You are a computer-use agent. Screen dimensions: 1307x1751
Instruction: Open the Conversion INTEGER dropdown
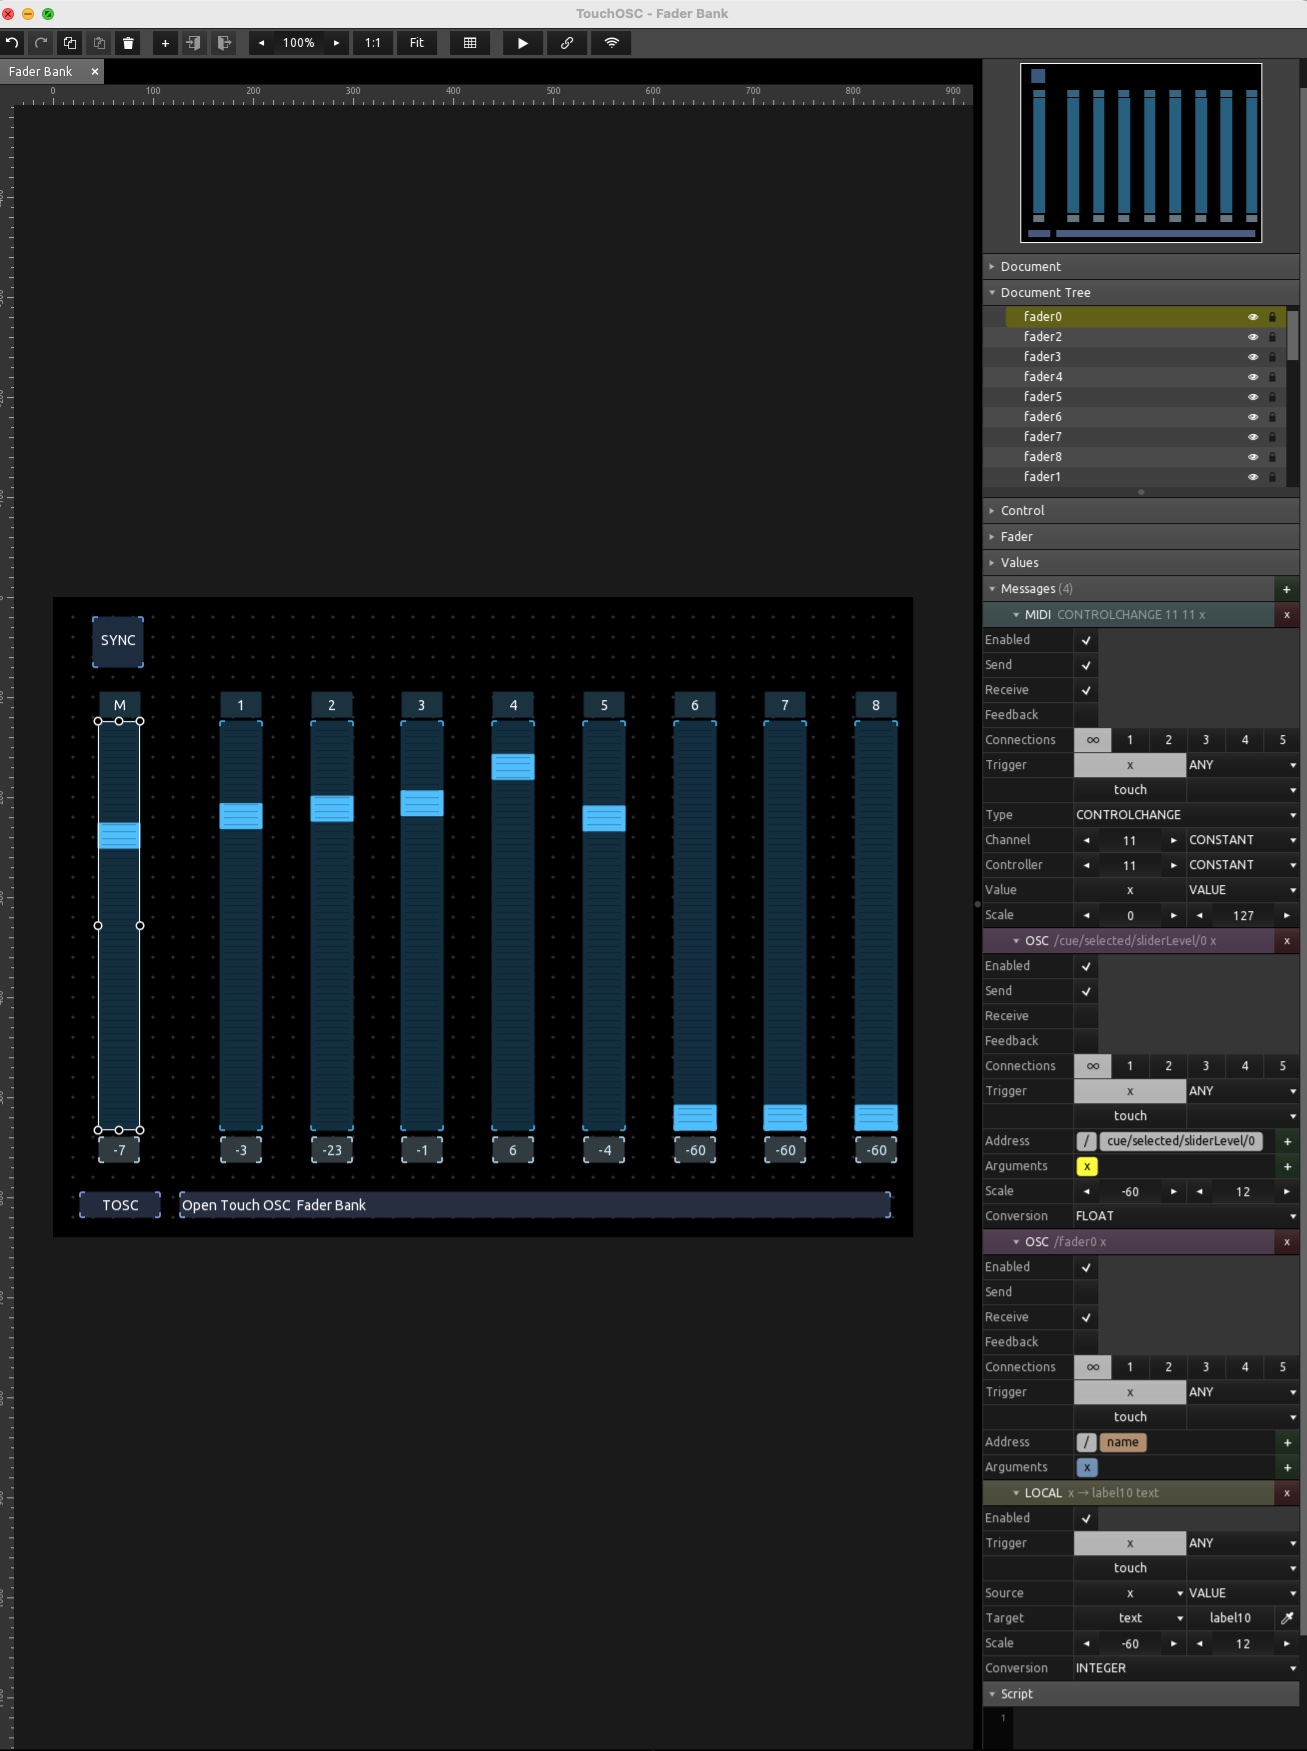(1185, 1668)
